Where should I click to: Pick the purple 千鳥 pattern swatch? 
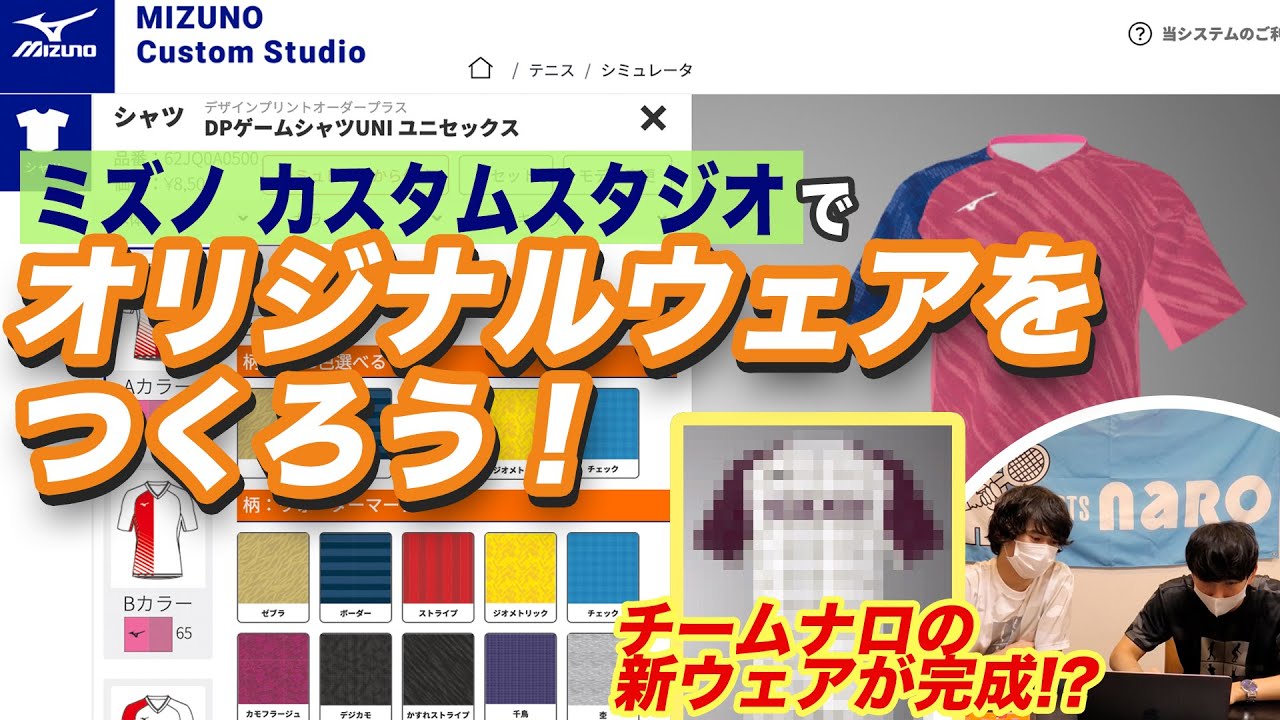tap(520, 676)
